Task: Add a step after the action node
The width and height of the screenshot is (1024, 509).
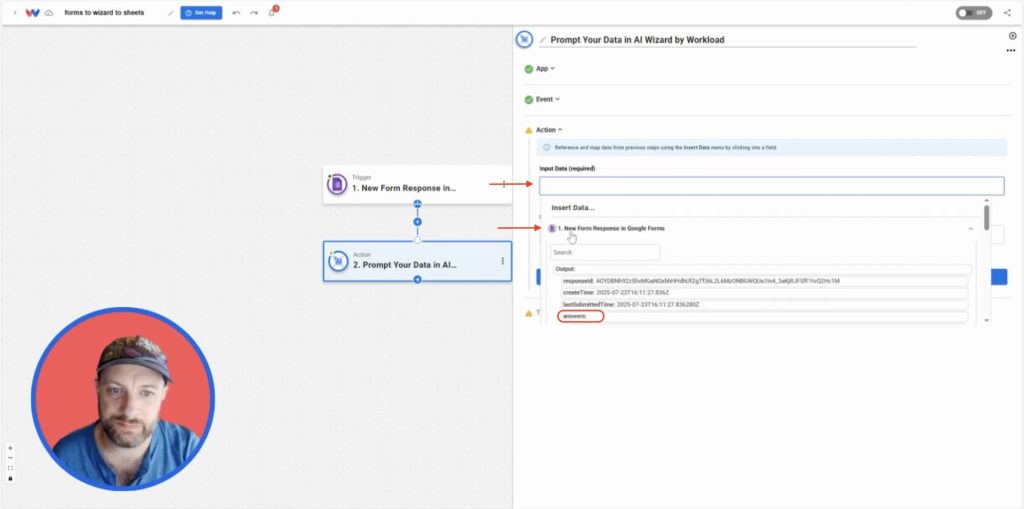Action: tap(417, 280)
